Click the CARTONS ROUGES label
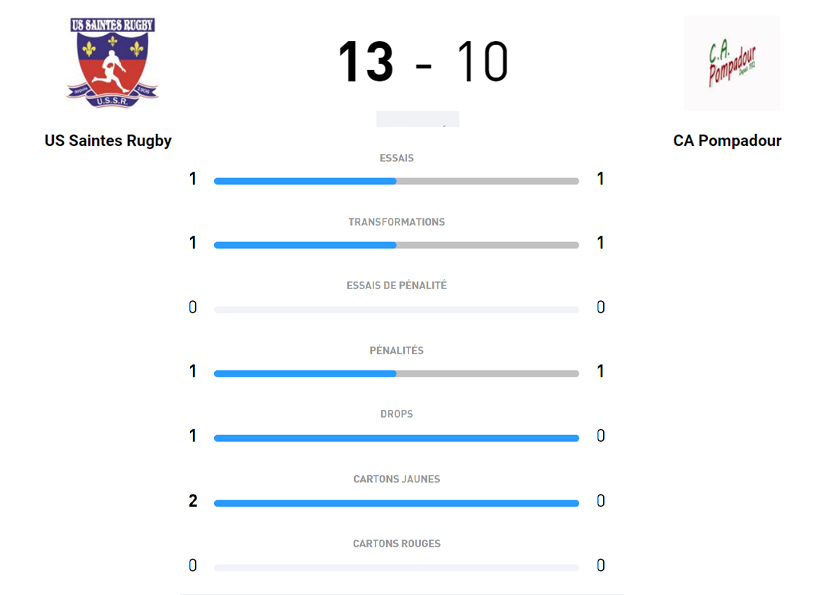The height and width of the screenshot is (595, 822). pyautogui.click(x=396, y=544)
